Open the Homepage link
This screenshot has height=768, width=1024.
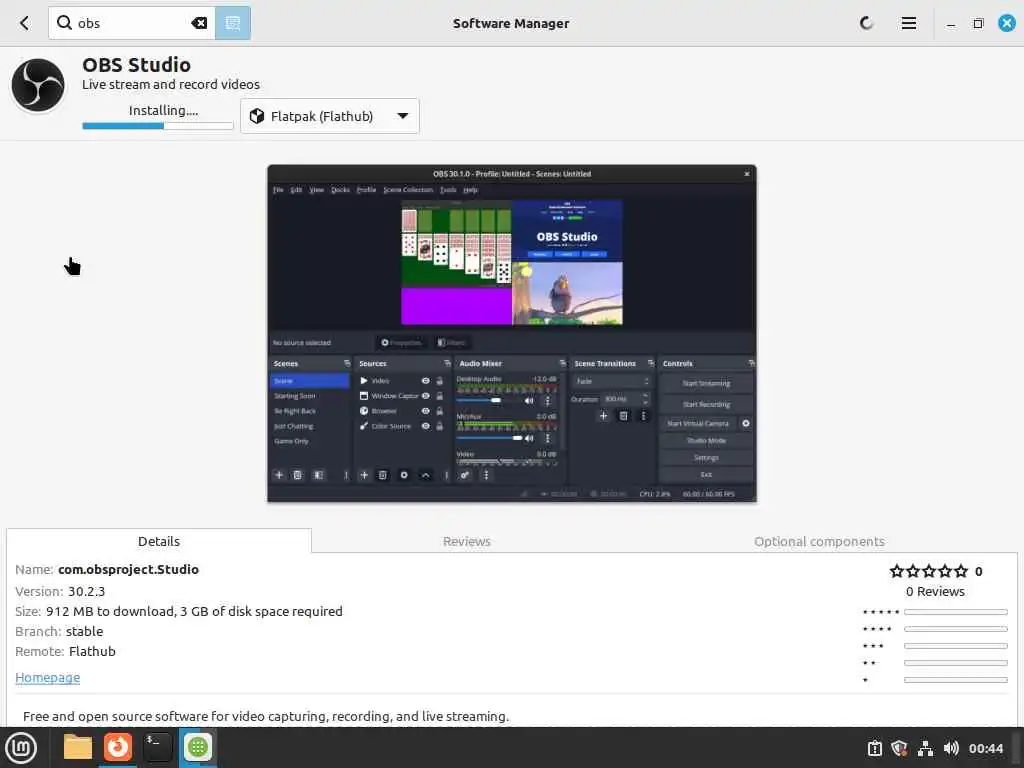click(48, 677)
